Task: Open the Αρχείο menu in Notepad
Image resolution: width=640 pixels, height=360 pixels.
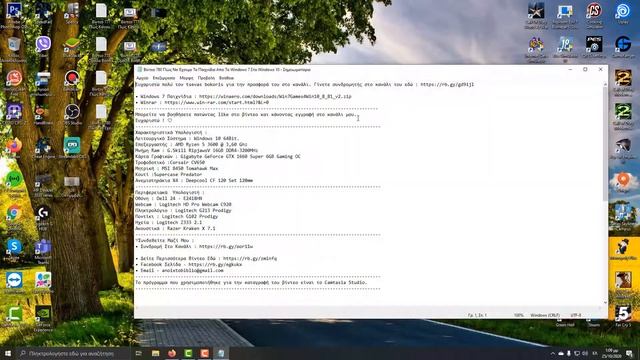Action: point(142,78)
